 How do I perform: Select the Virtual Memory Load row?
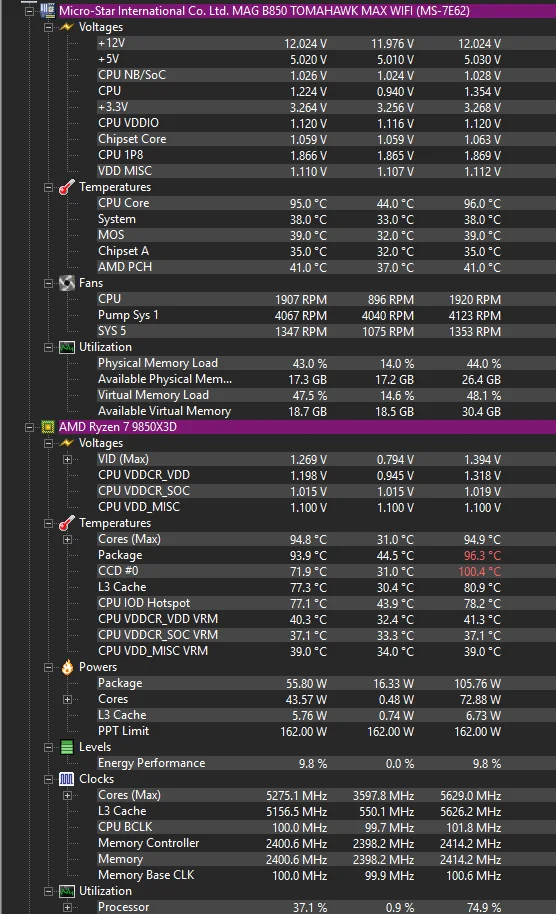[326, 395]
